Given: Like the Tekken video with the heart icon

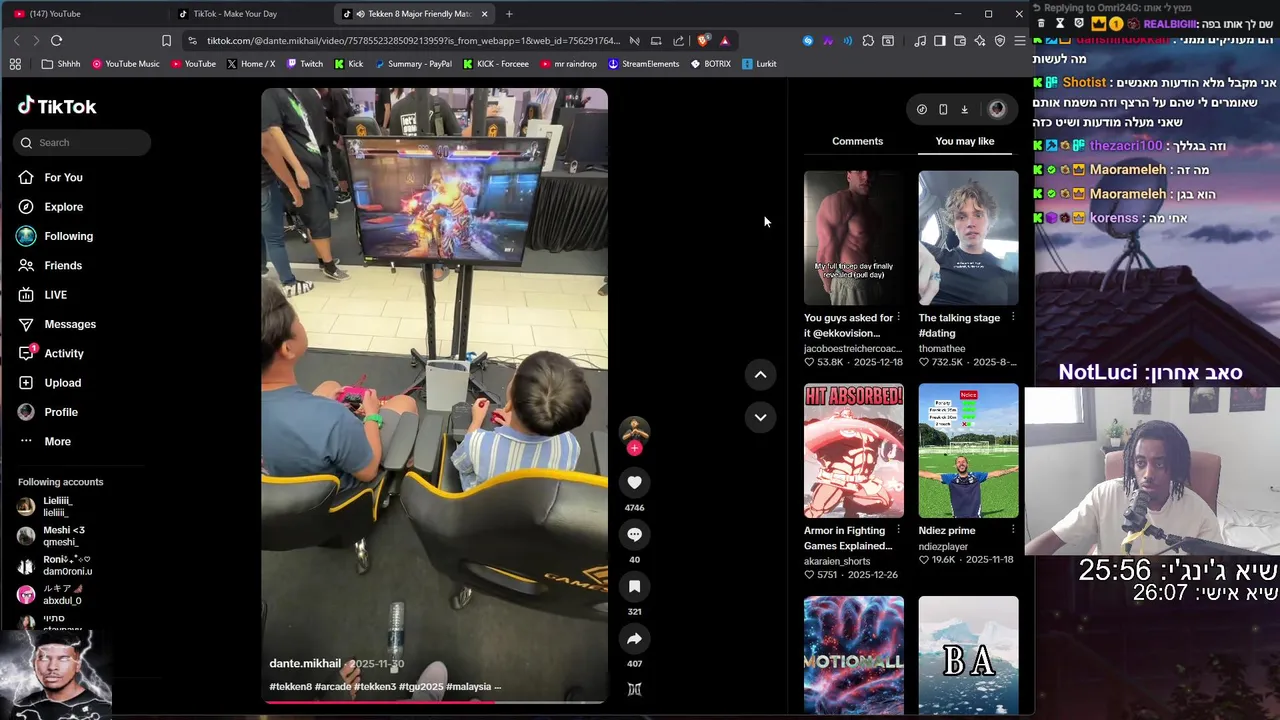Looking at the screenshot, I should point(634,482).
